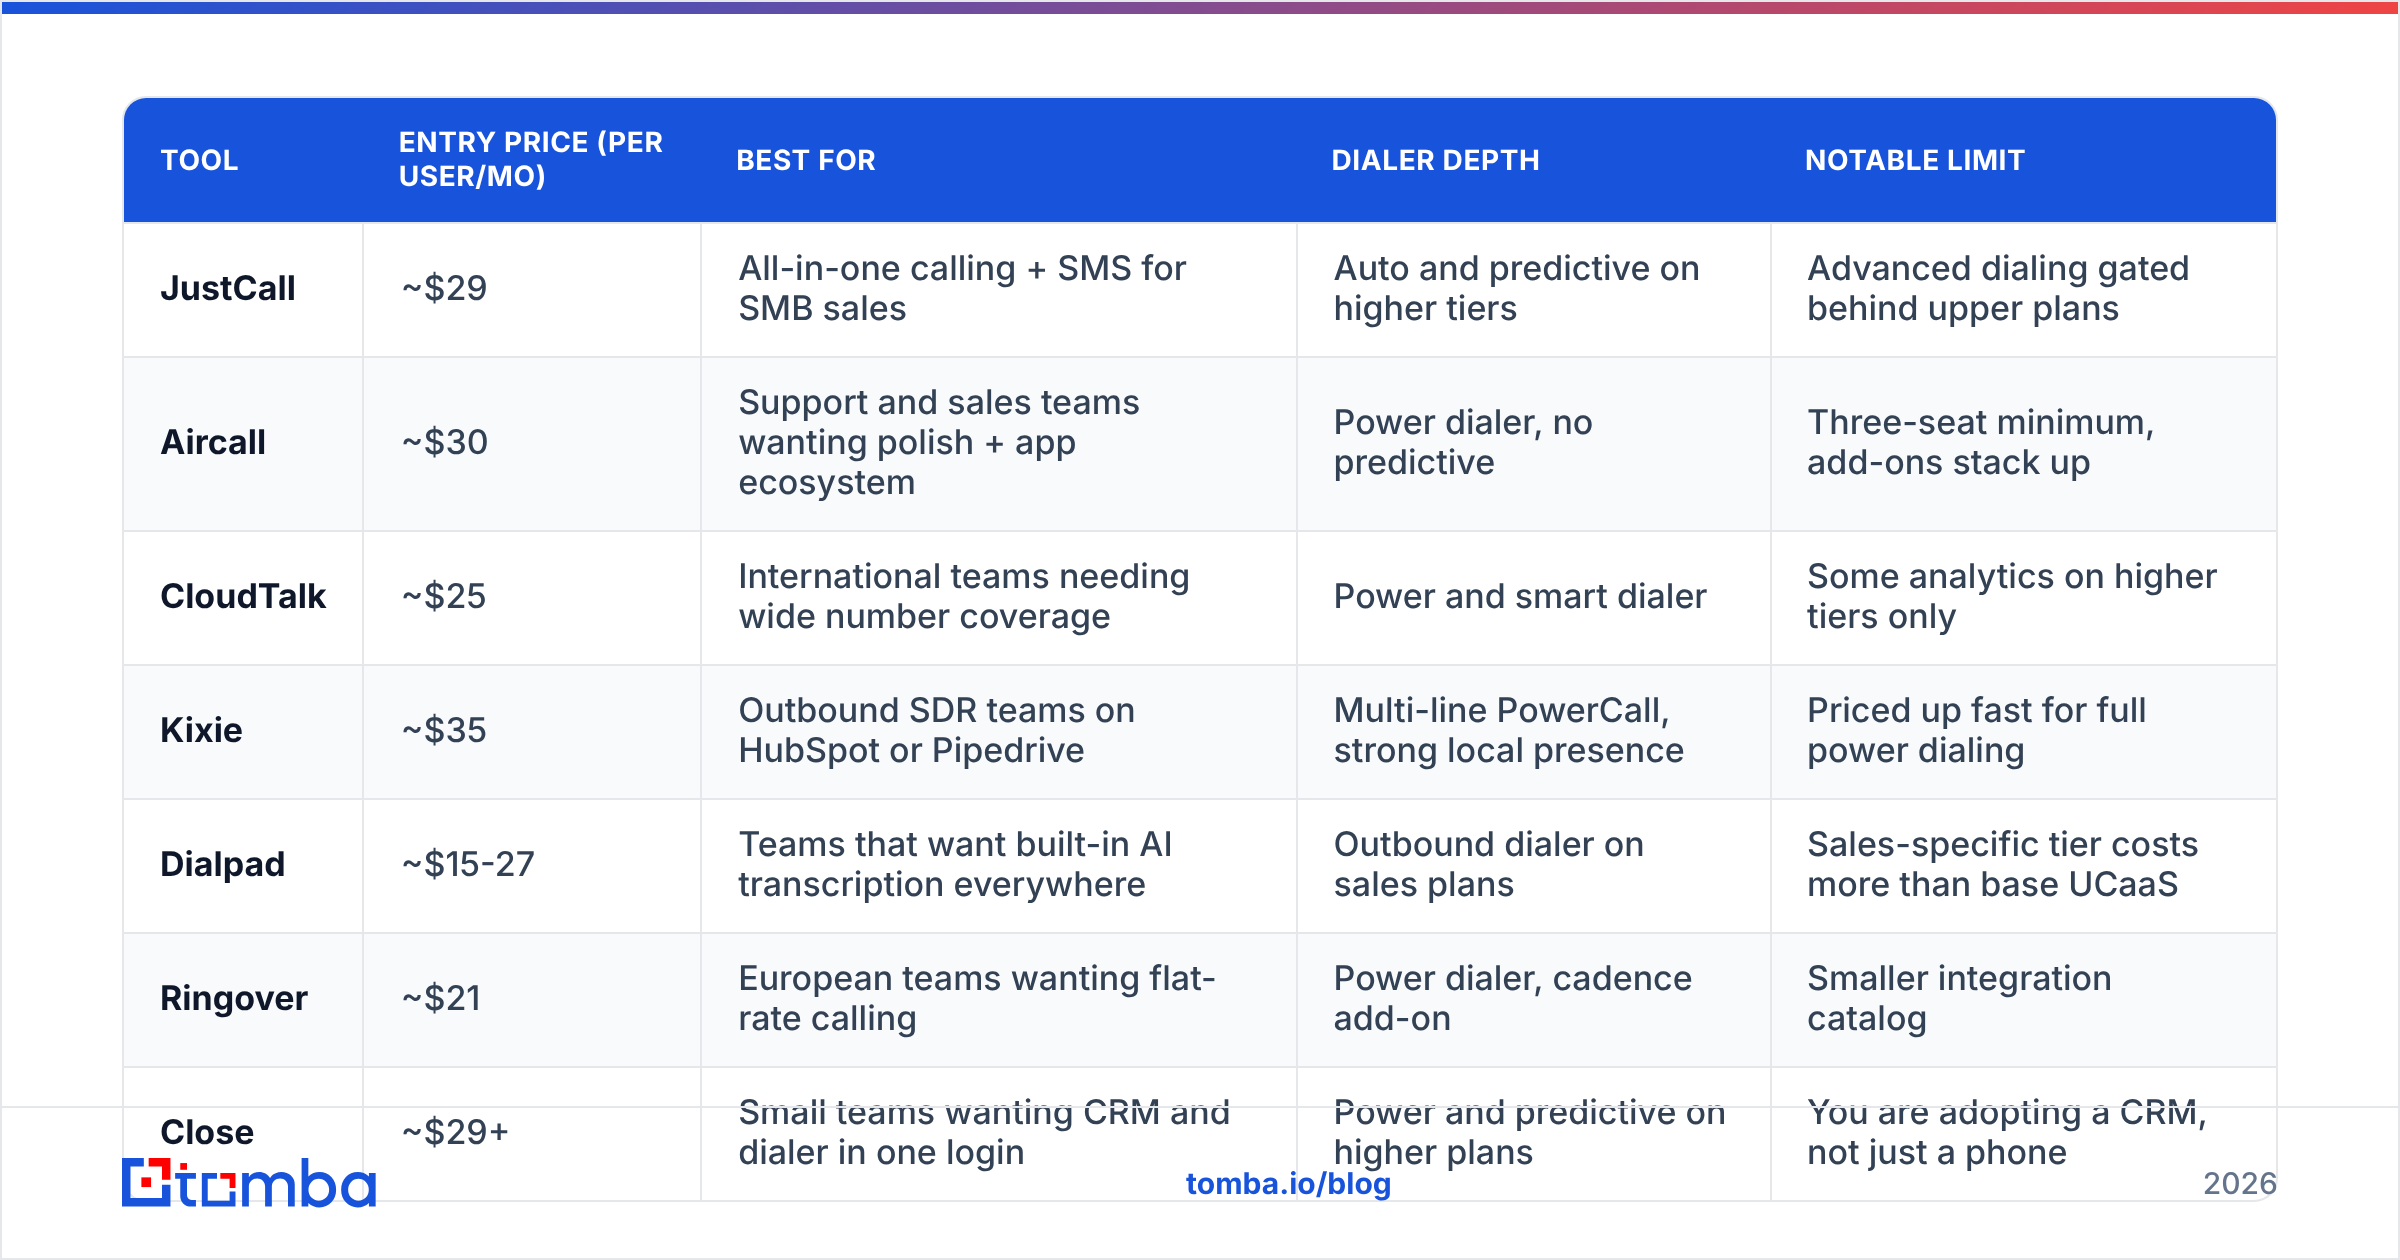The image size is (2400, 1260).
Task: Select the JustCall tool name
Action: [x=228, y=288]
